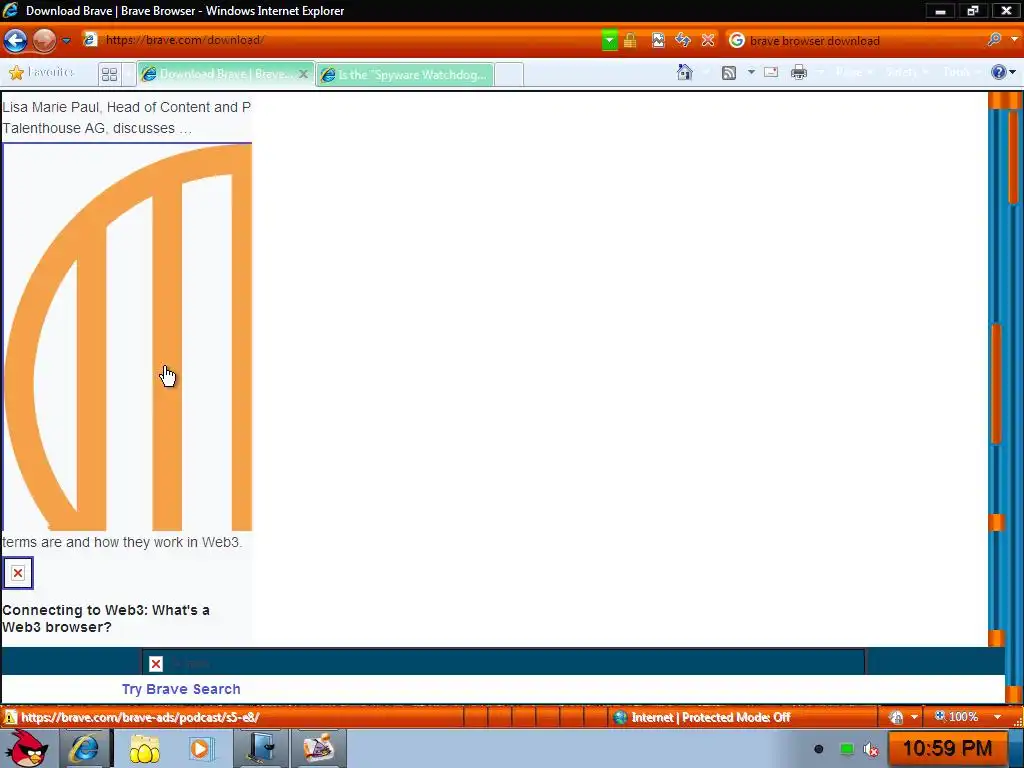Click the blue book taskbar icon

click(x=261, y=748)
